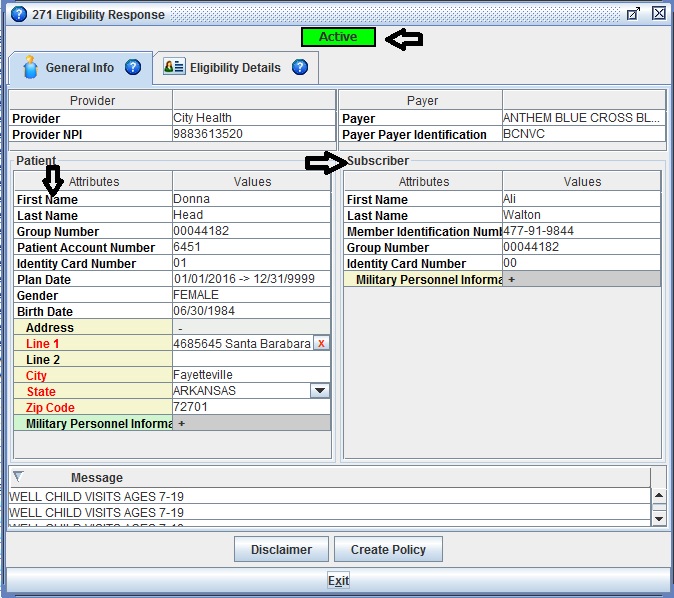
Task: Click the filter triangle icon in Message header
Action: (18, 476)
